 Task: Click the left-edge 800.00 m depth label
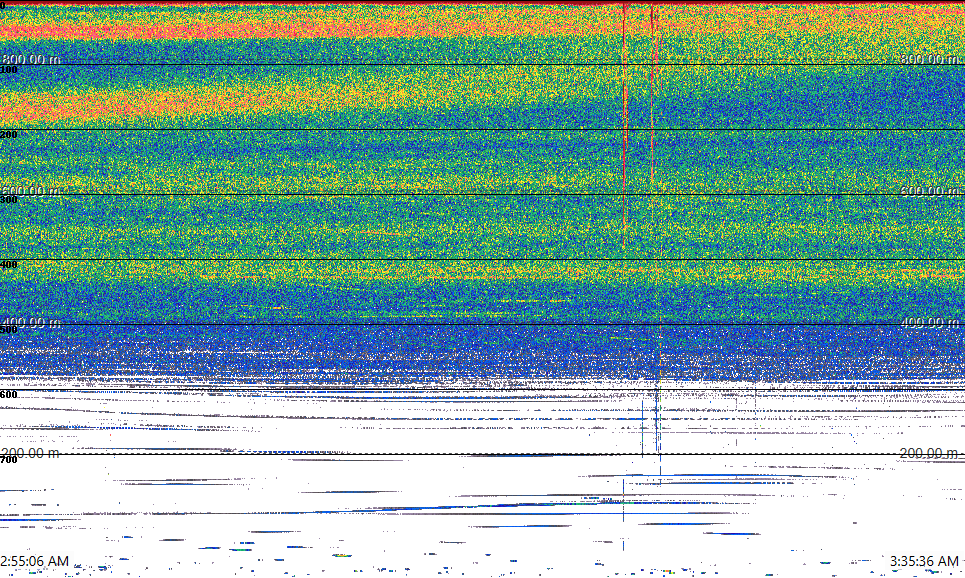point(31,59)
